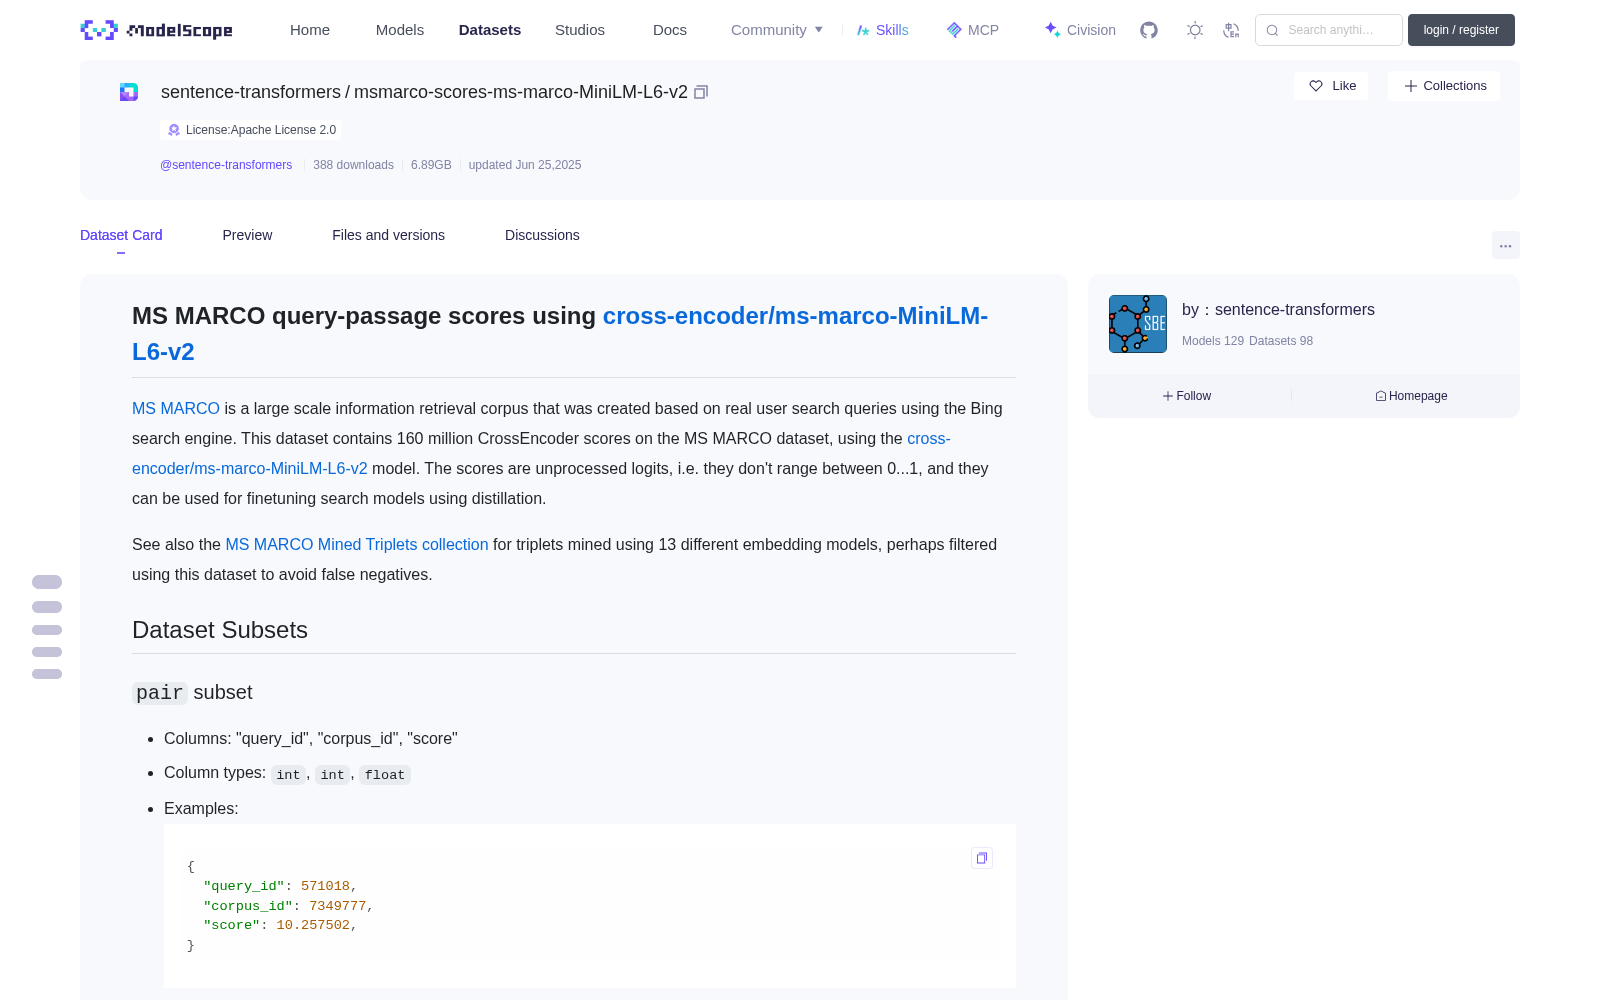Jump to last outline marker on left
The image size is (1600, 1000).
(47, 674)
